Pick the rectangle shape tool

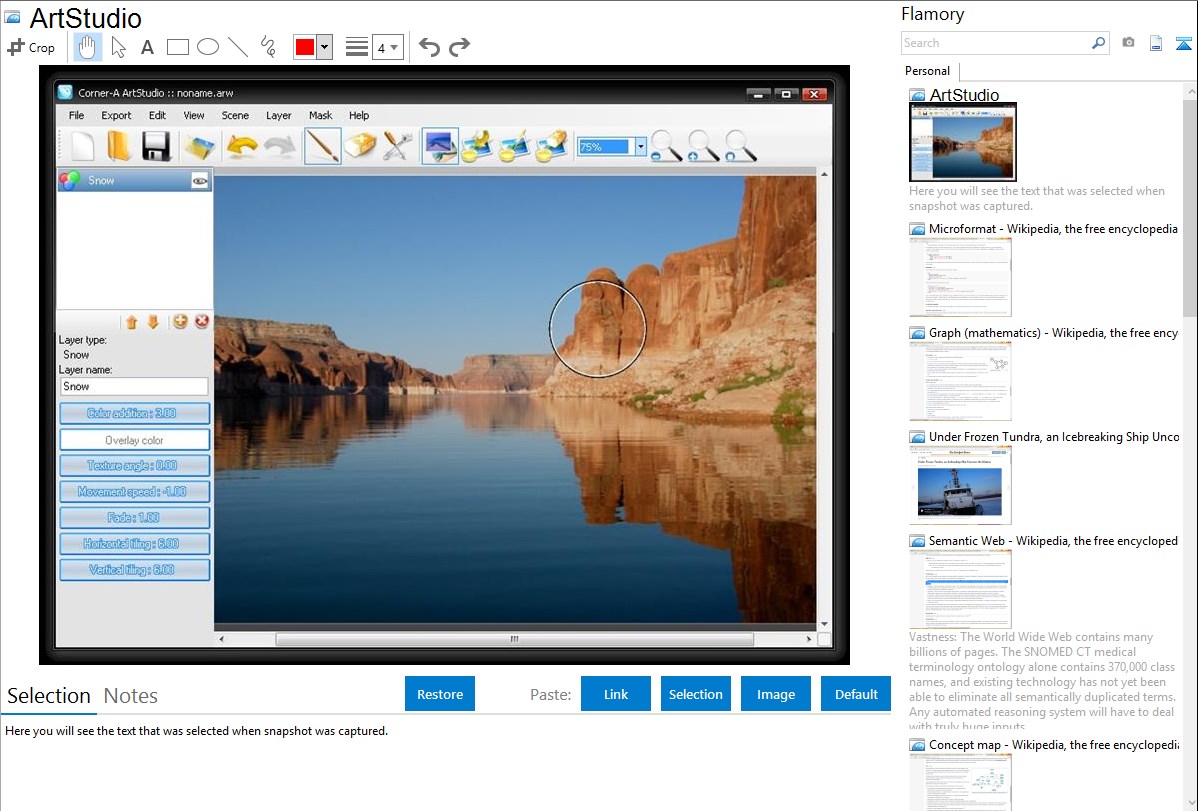click(178, 47)
